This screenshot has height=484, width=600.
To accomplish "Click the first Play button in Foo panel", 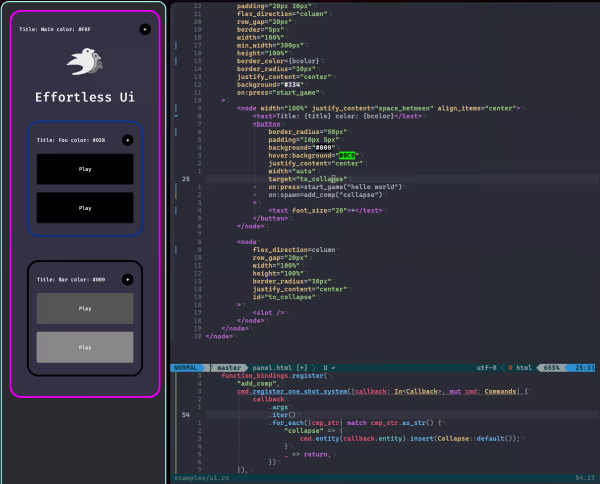I will click(85, 169).
